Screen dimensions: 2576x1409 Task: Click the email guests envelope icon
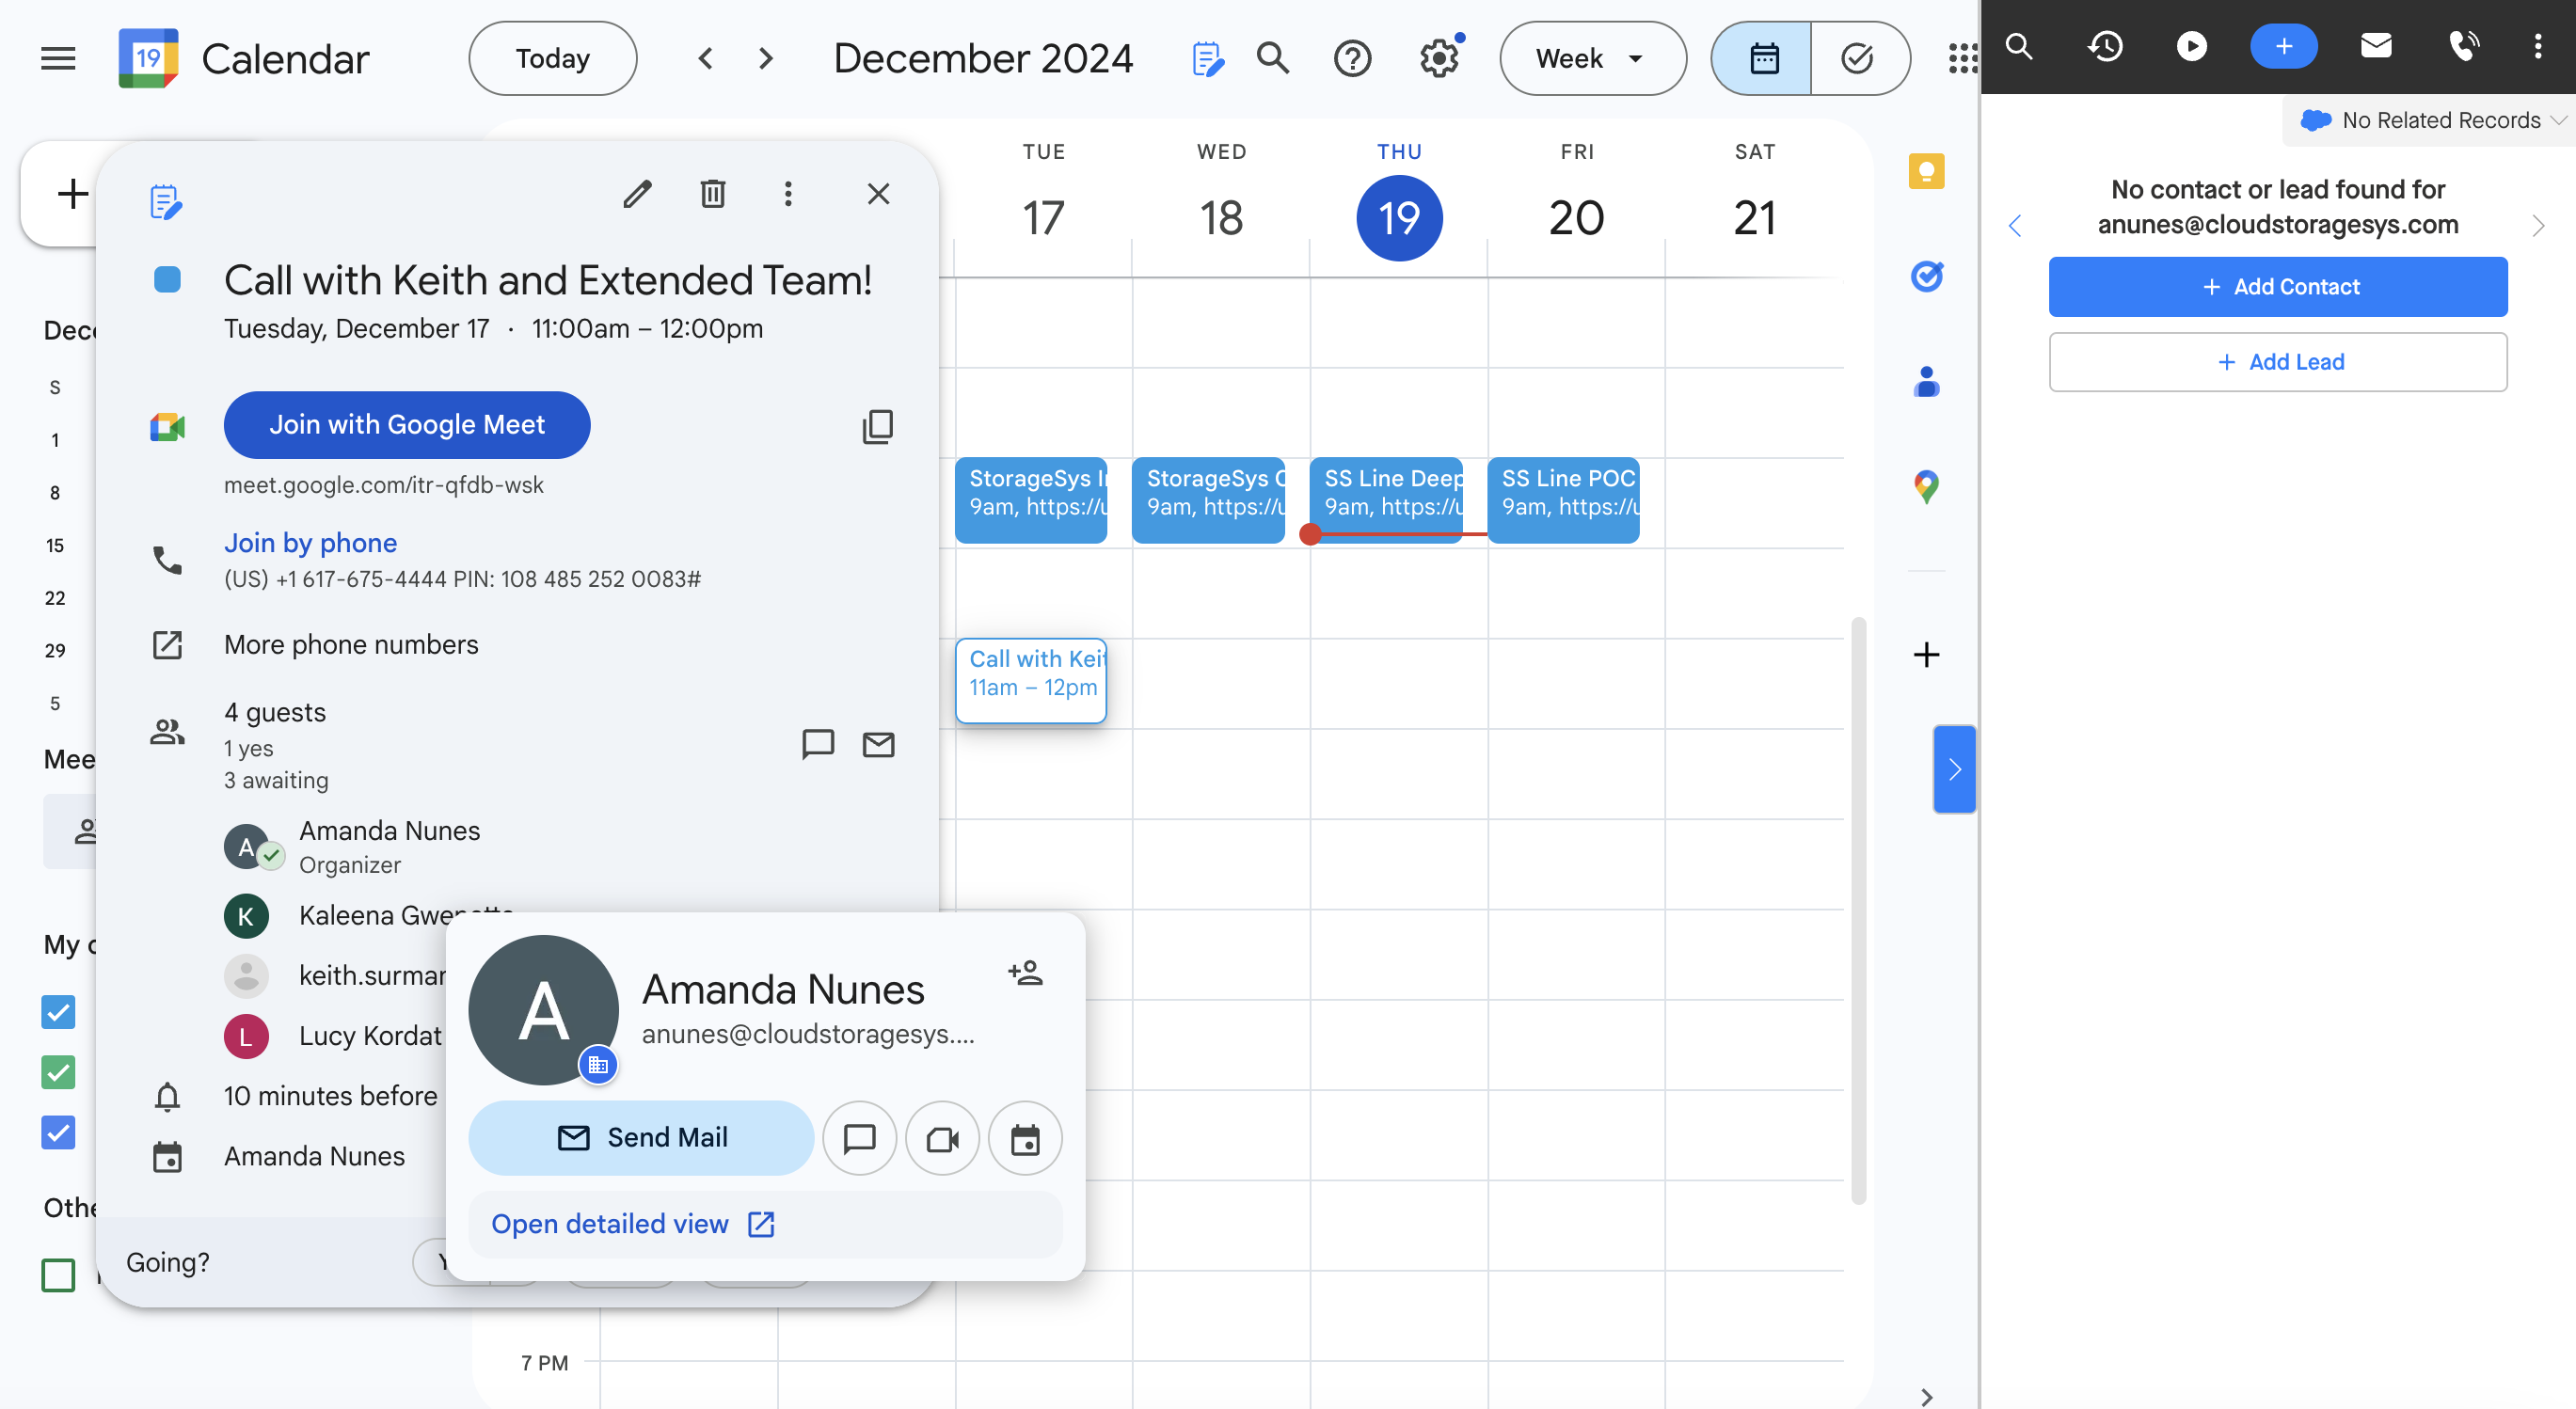click(878, 744)
